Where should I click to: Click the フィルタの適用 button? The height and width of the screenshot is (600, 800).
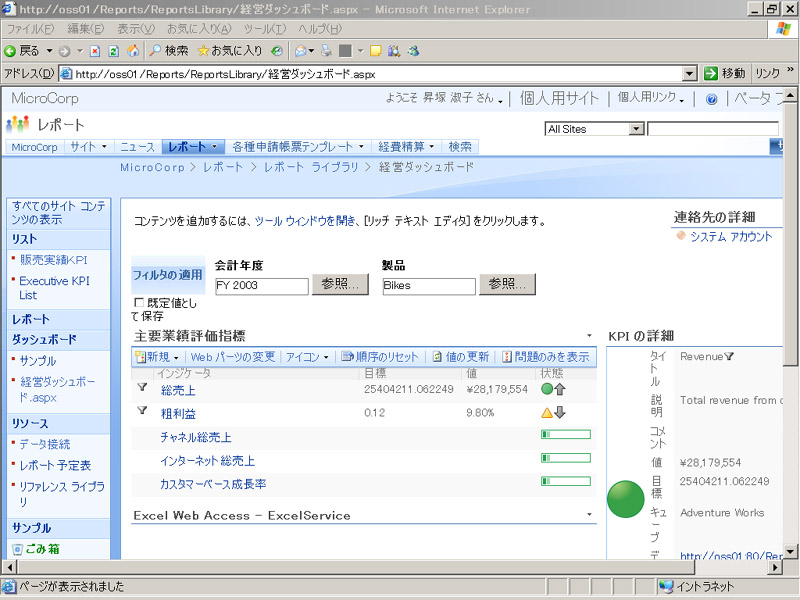point(168,275)
